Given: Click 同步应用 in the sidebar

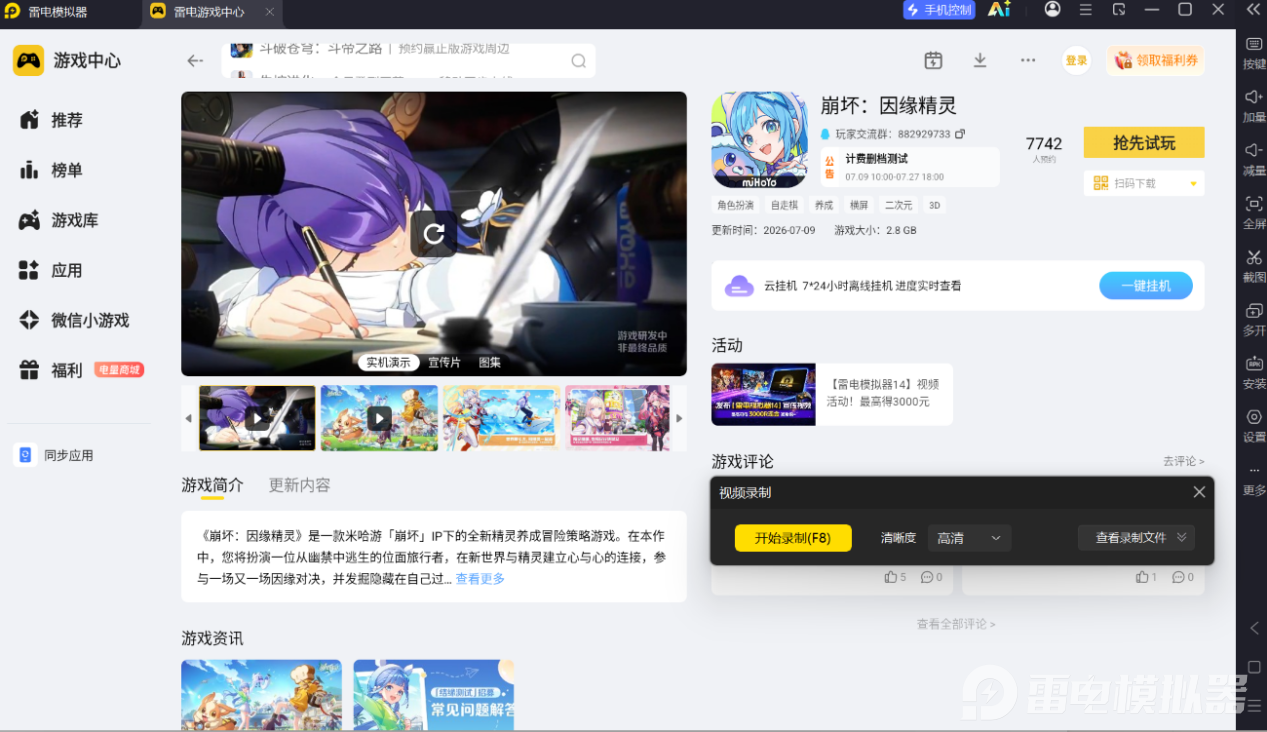Looking at the screenshot, I should pyautogui.click(x=56, y=455).
